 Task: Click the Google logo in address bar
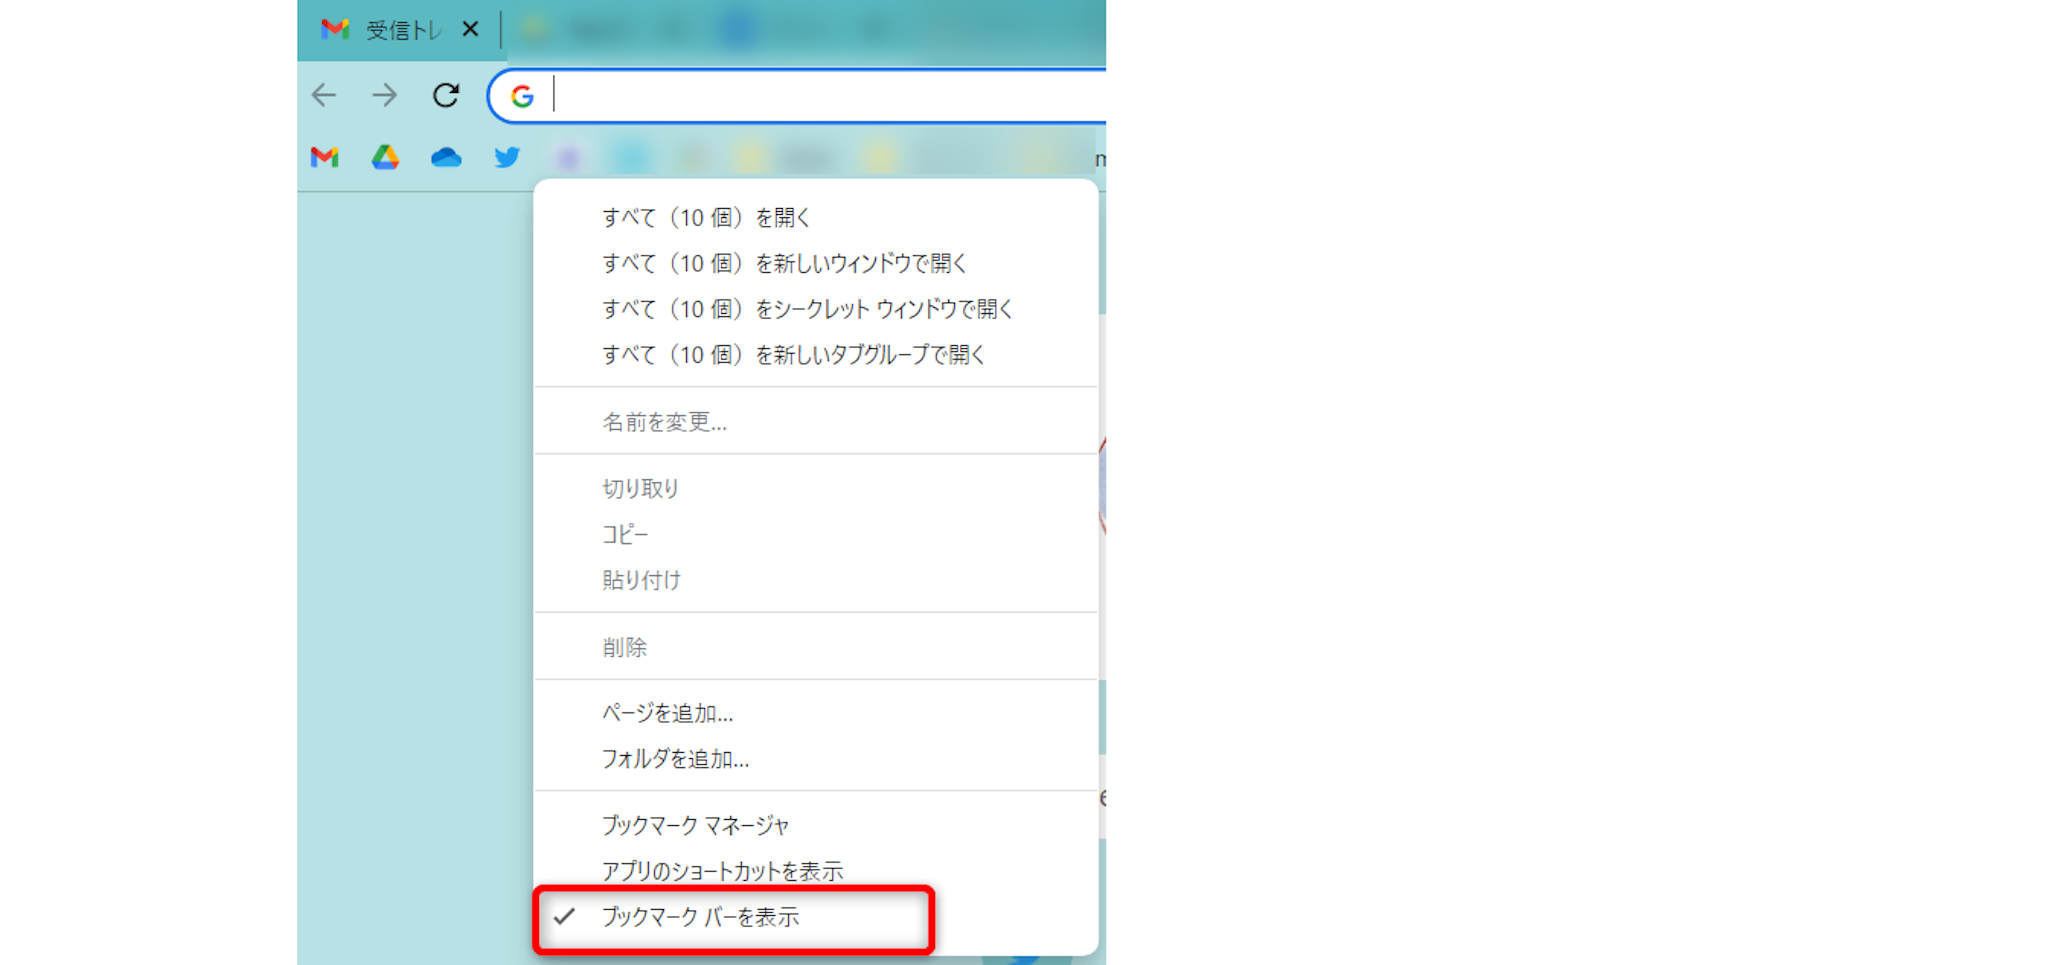522,97
